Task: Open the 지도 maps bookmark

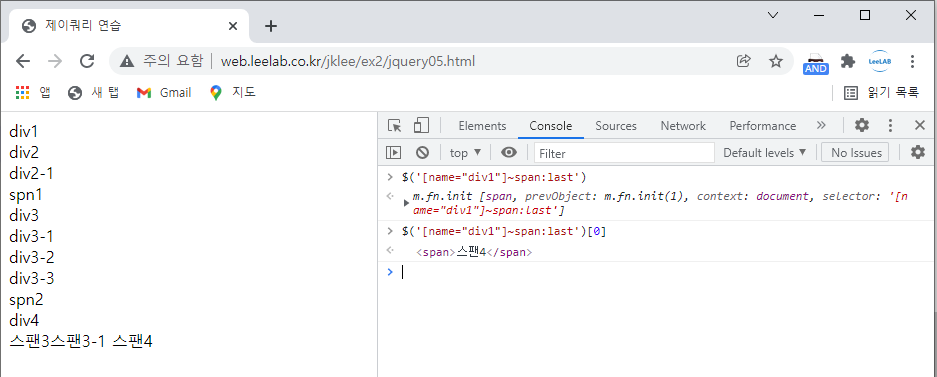Action: point(233,93)
